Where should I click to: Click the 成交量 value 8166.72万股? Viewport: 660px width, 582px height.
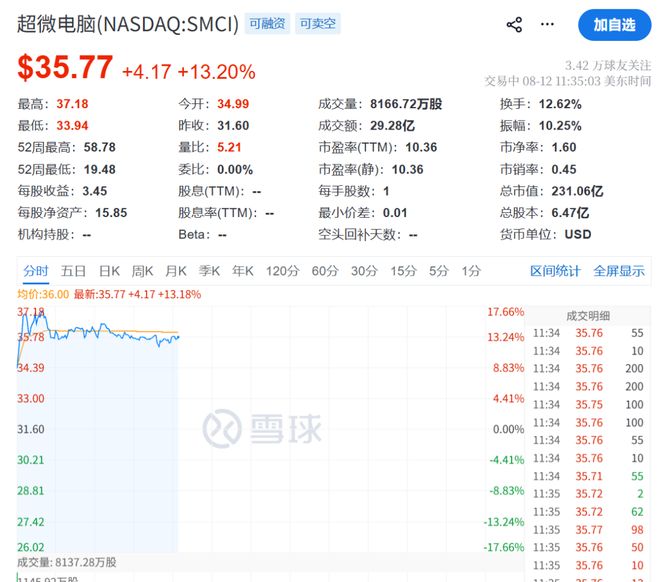[406, 104]
